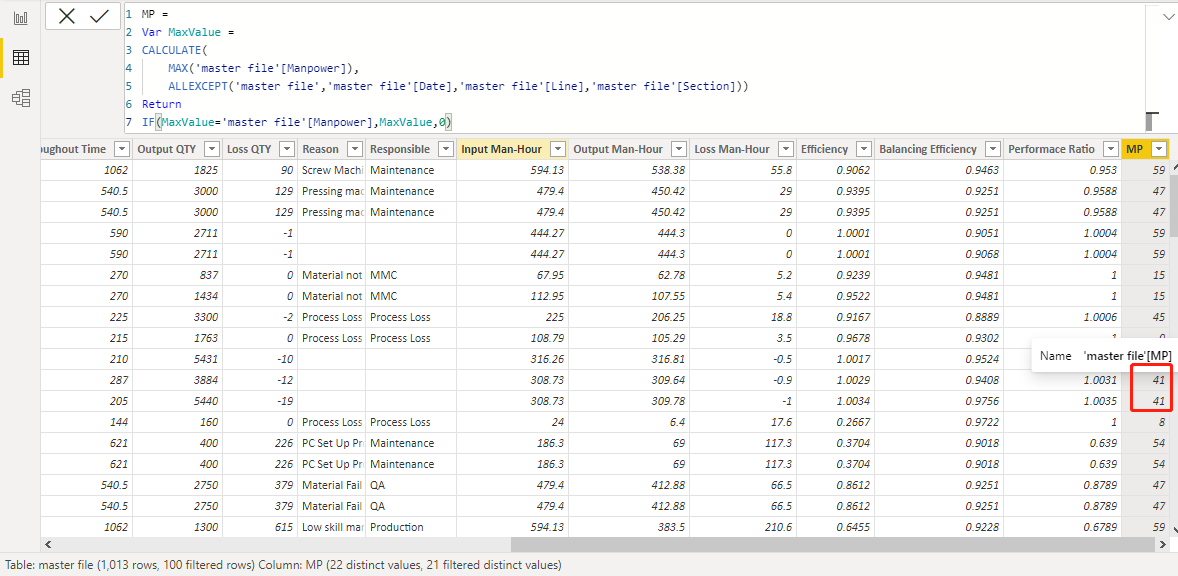Click the scroll left arrow of table

pyautogui.click(x=47, y=544)
